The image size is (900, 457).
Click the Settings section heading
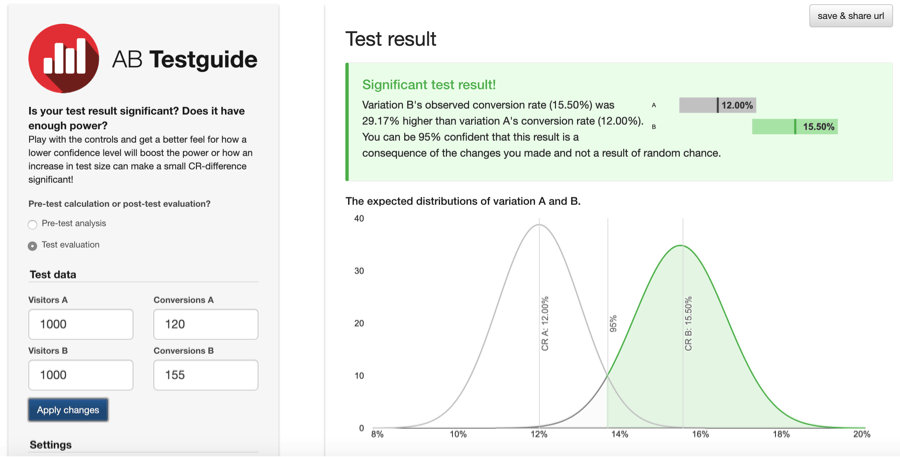[x=50, y=445]
